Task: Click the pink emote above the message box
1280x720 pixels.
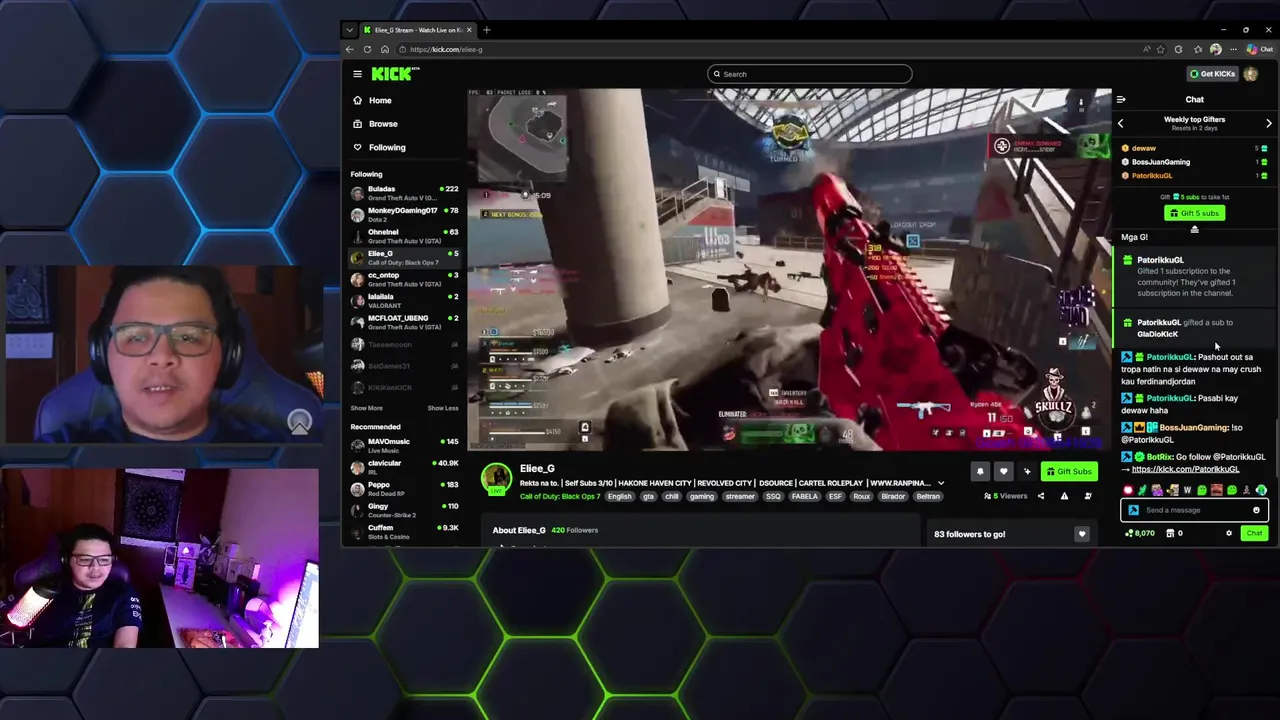Action: 1128,491
